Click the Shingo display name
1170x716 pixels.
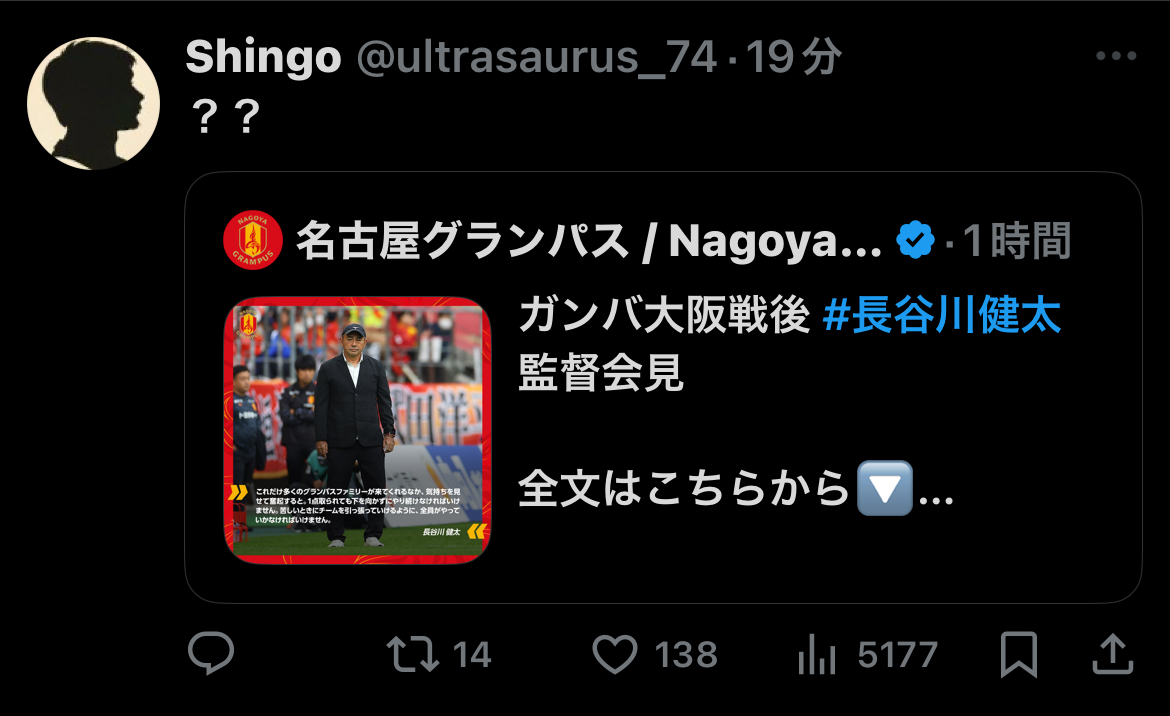tap(263, 57)
